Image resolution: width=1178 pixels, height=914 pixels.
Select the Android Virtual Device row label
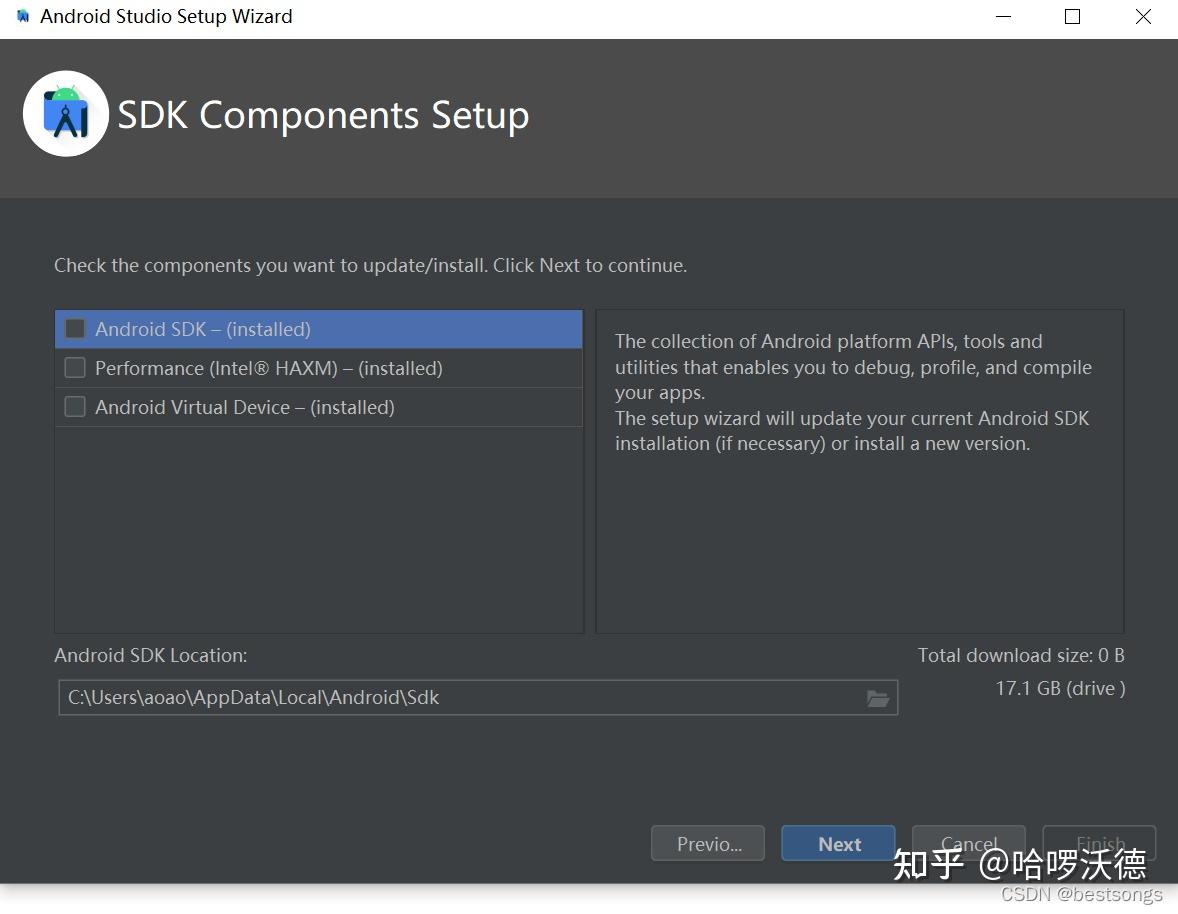click(244, 407)
